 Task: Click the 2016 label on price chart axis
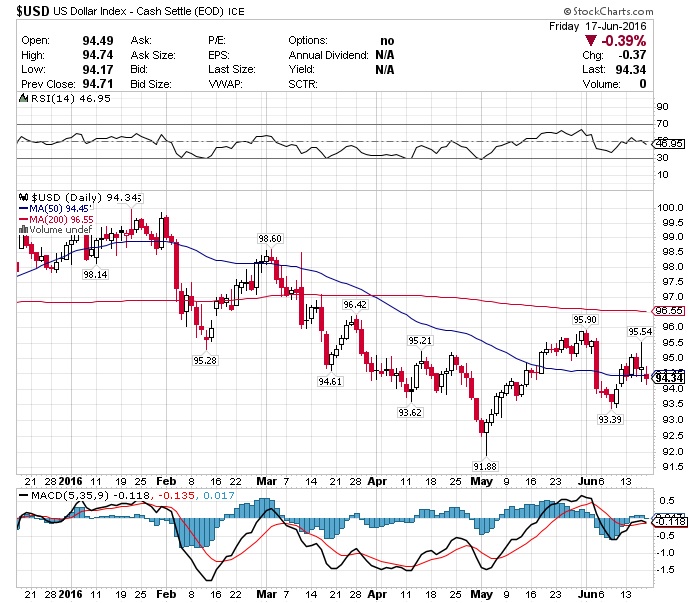coord(71,481)
